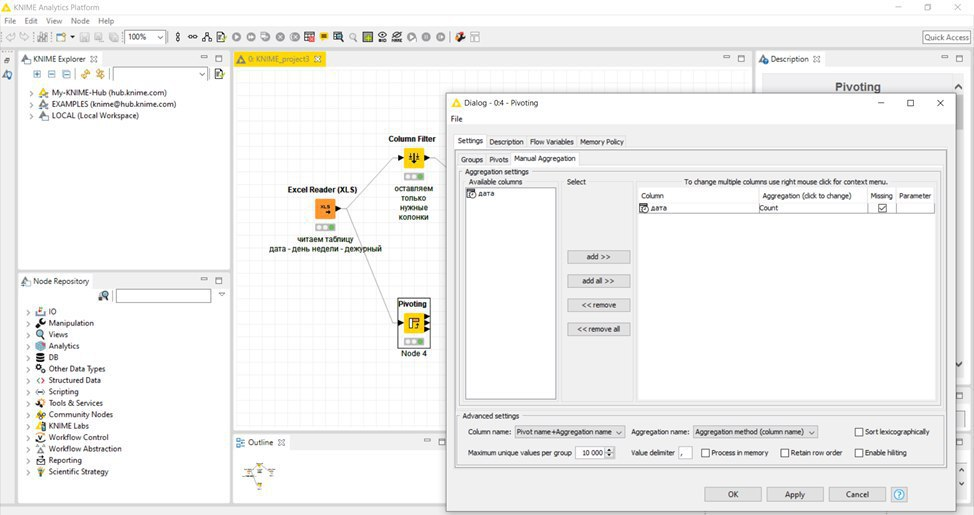
Task: Click the open table view toolbar icon
Action: 338,37
